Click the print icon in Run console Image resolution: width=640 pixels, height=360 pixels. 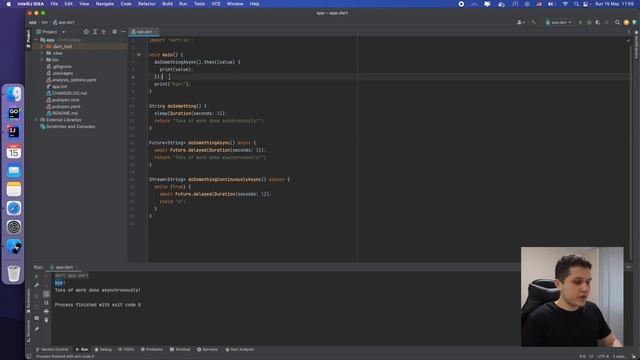coord(46,311)
